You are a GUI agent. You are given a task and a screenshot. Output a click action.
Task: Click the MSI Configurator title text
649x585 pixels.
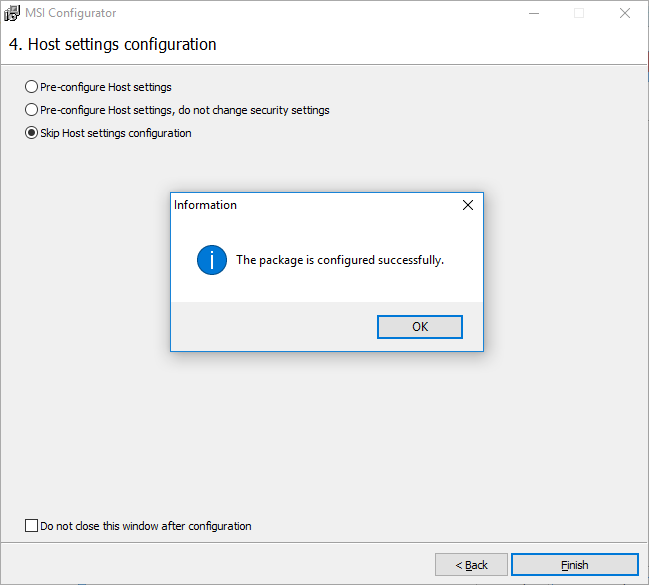(x=74, y=14)
